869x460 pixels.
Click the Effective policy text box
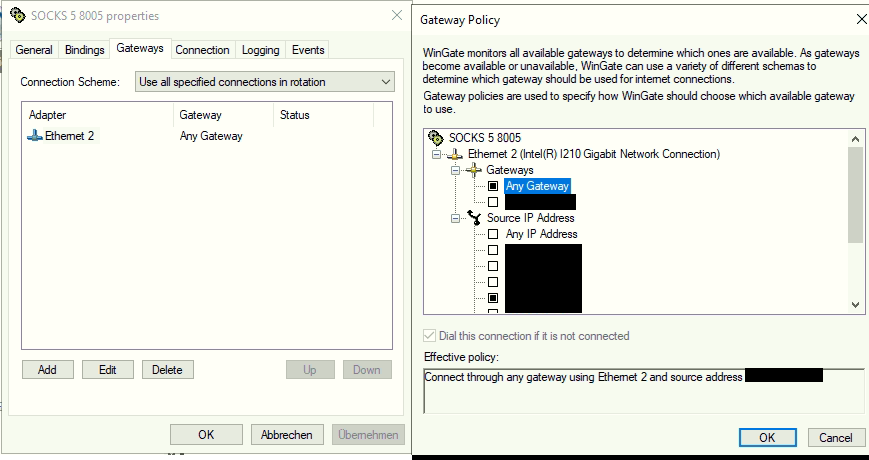(x=643, y=391)
